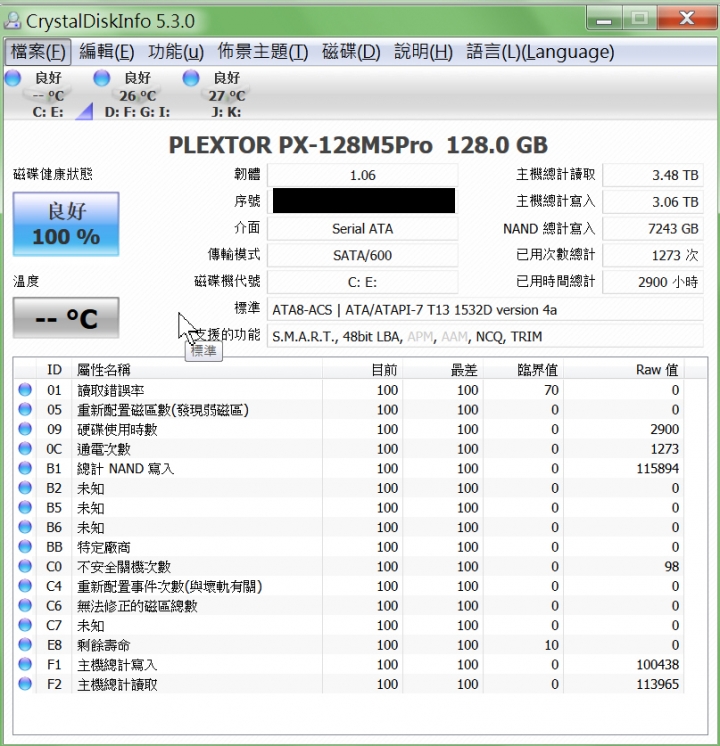
Task: Click the 傳輸模式 field showing SATA/600
Action: click(363, 255)
